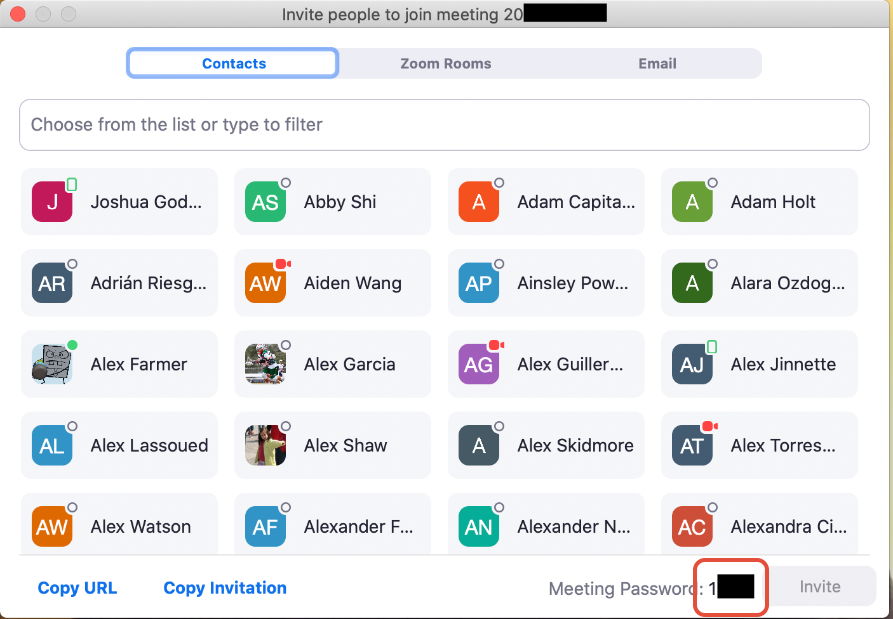Click Adrián Riesg... AR avatar
The image size is (893, 619).
[x=52, y=283]
